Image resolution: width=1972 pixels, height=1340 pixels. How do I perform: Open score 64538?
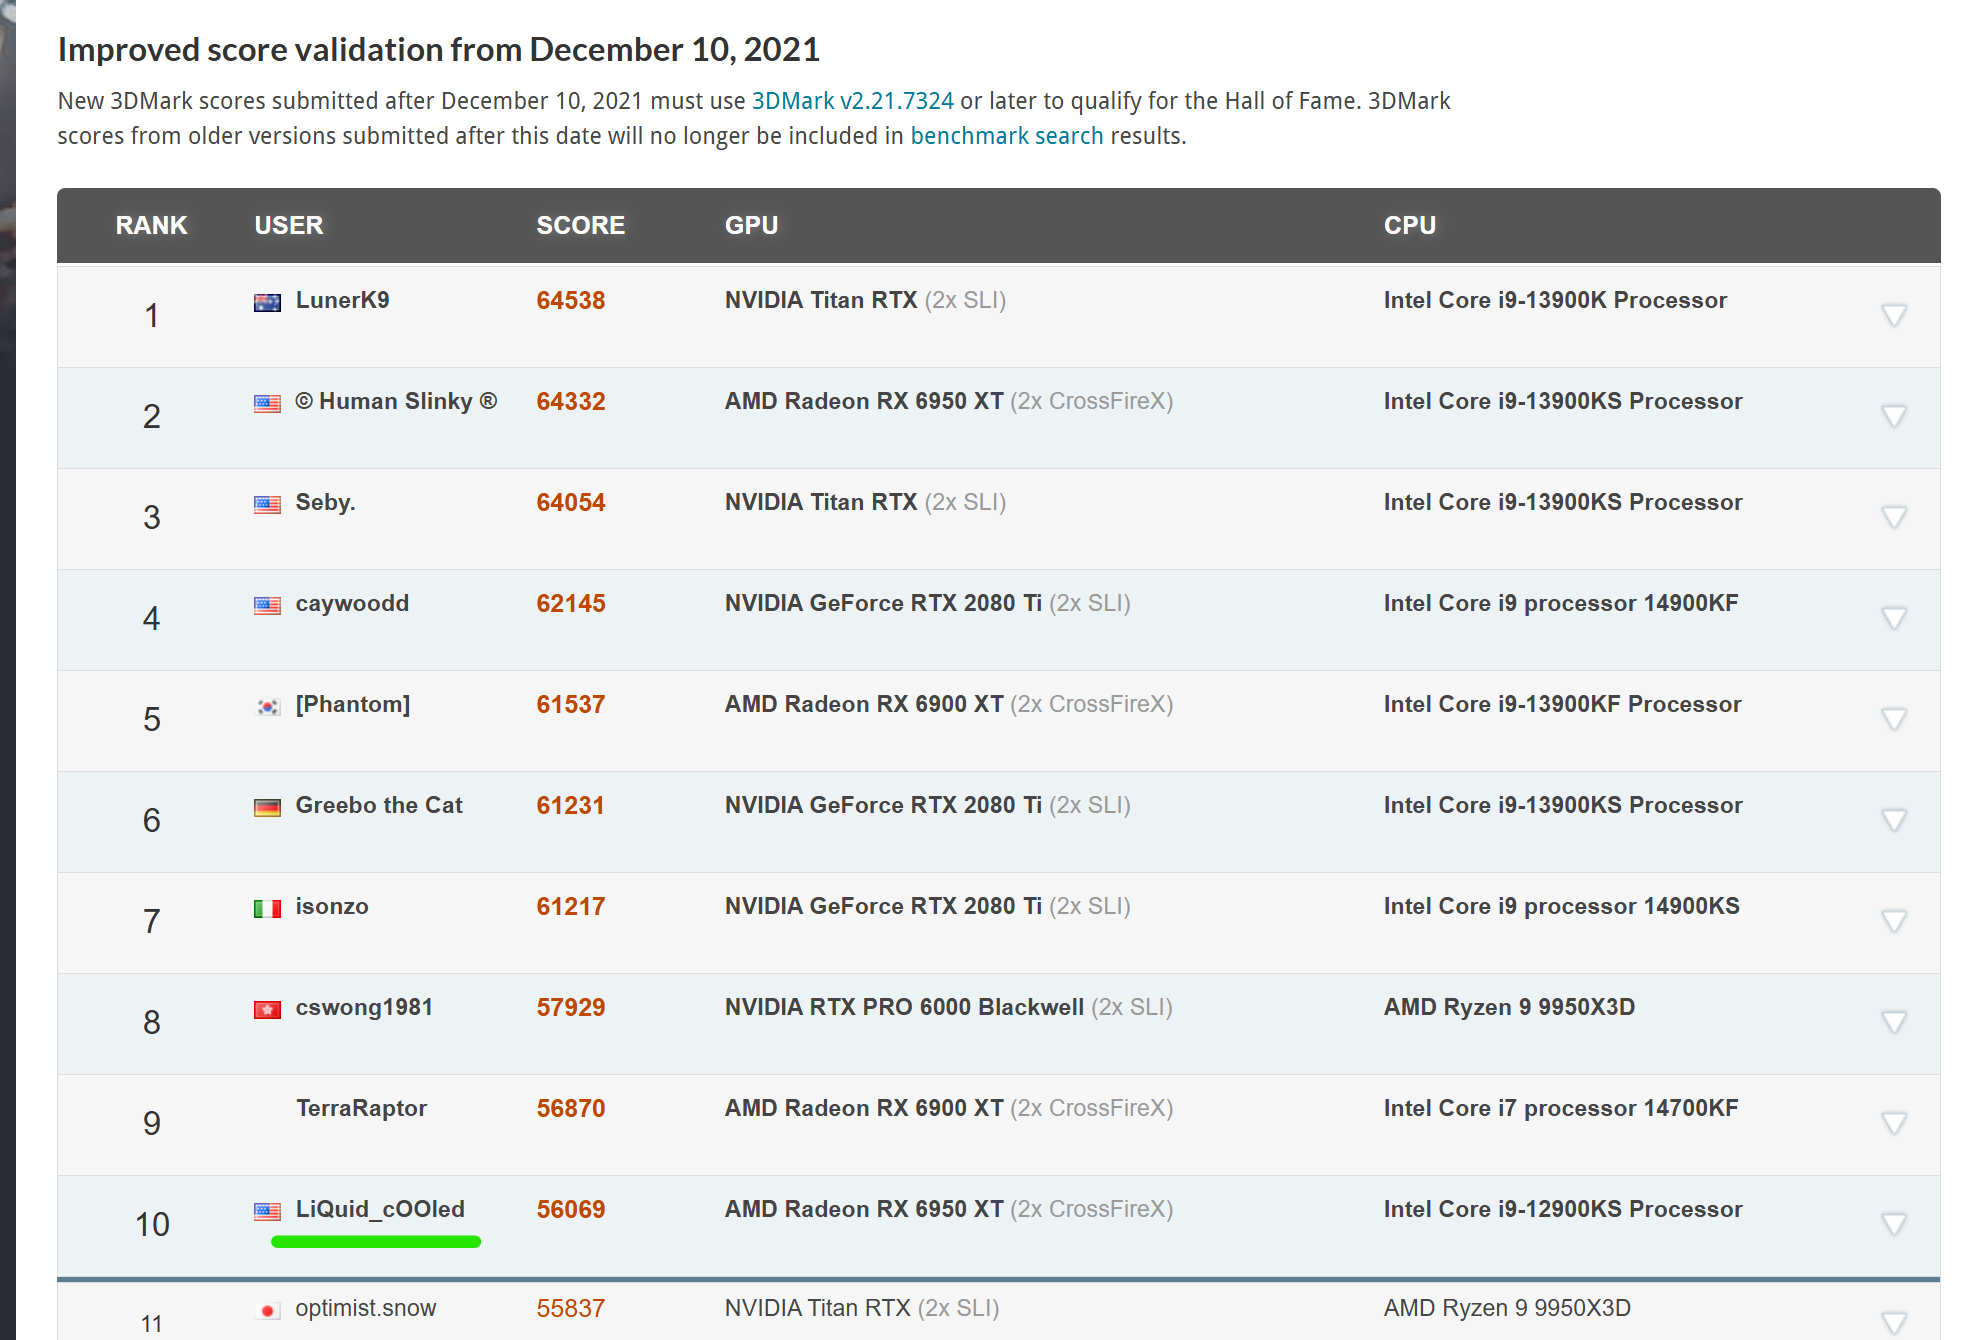[x=571, y=300]
